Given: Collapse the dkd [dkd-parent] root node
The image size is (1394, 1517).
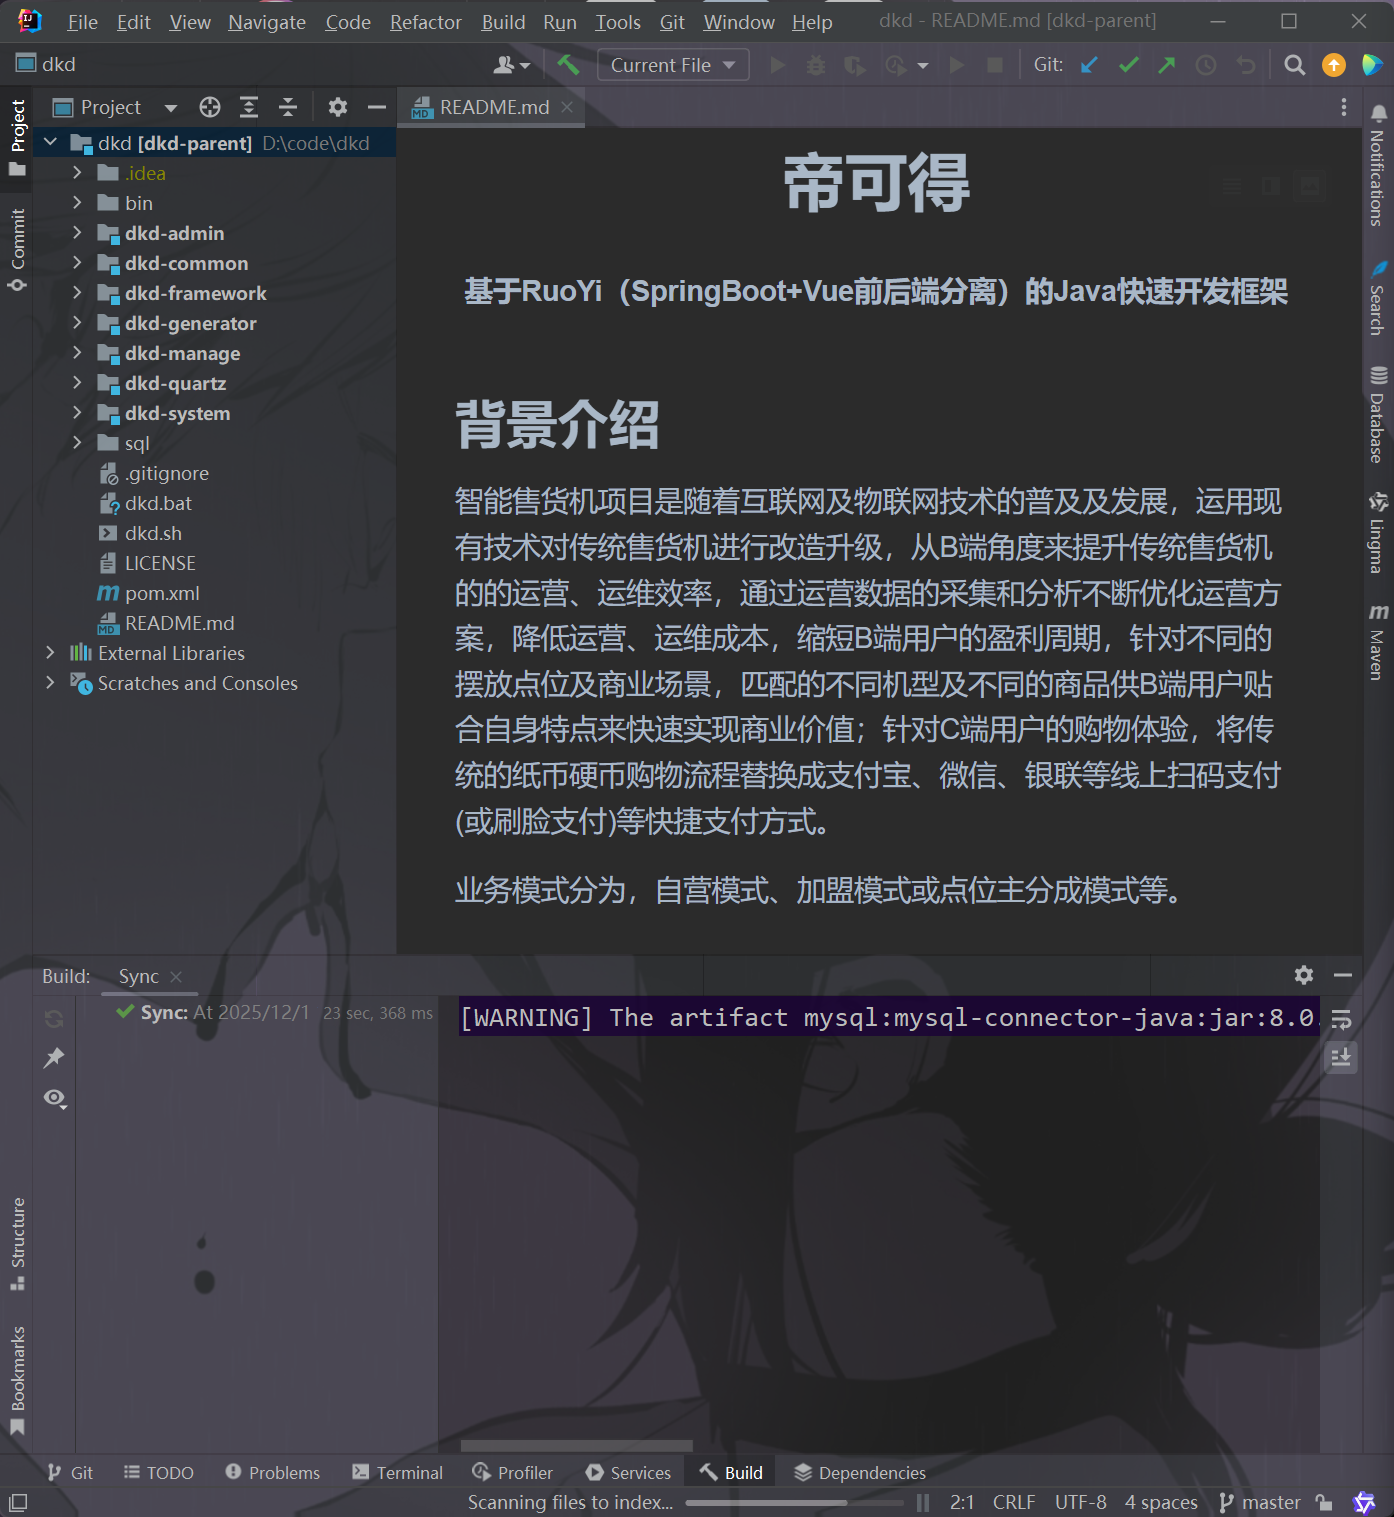Looking at the screenshot, I should click(x=51, y=142).
